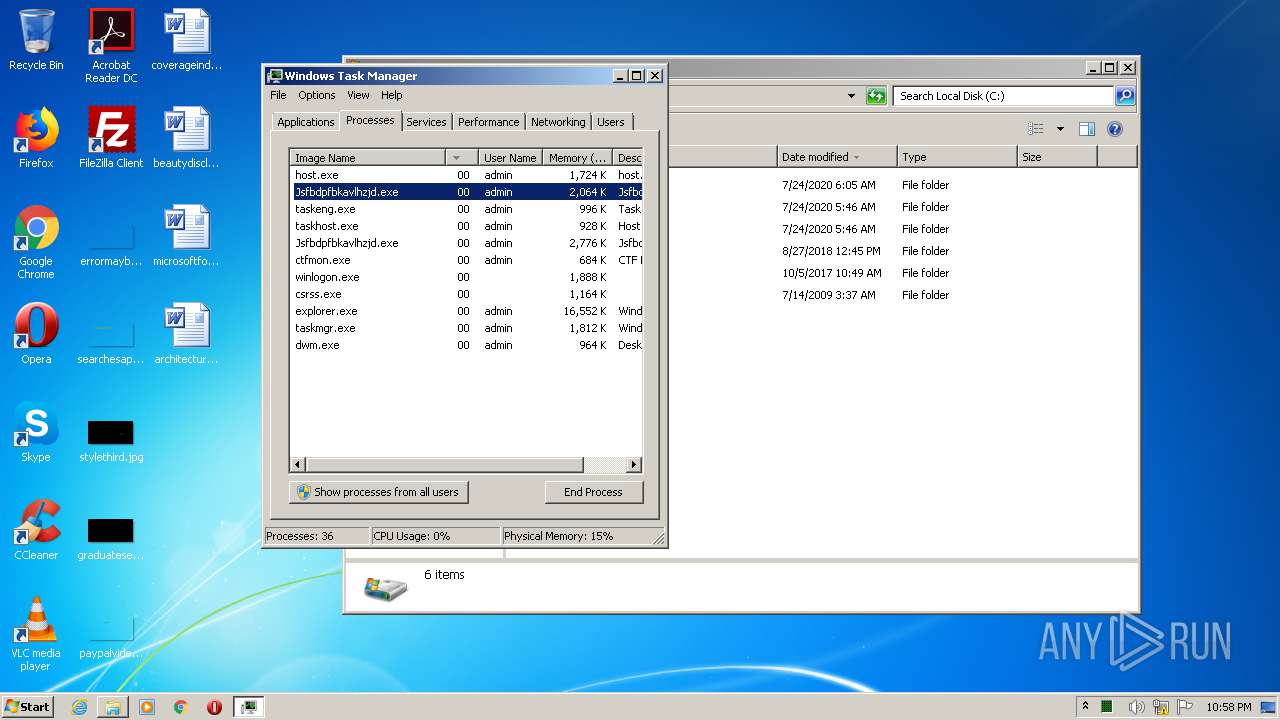Select the explorer.exe process
Image resolution: width=1280 pixels, height=720 pixels.
[x=466, y=311]
